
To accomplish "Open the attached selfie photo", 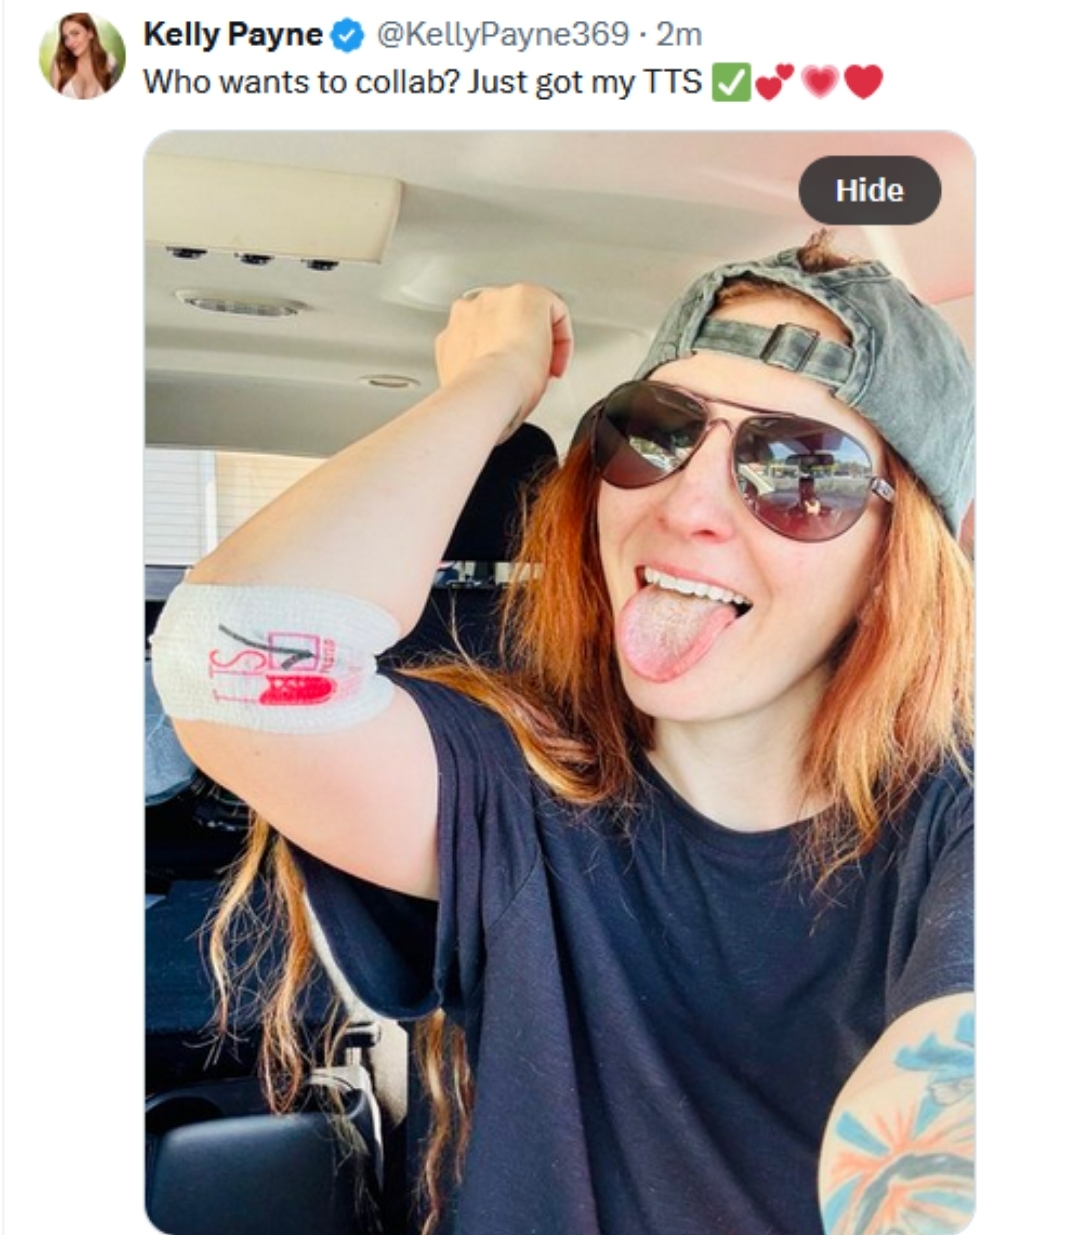I will [560, 682].
